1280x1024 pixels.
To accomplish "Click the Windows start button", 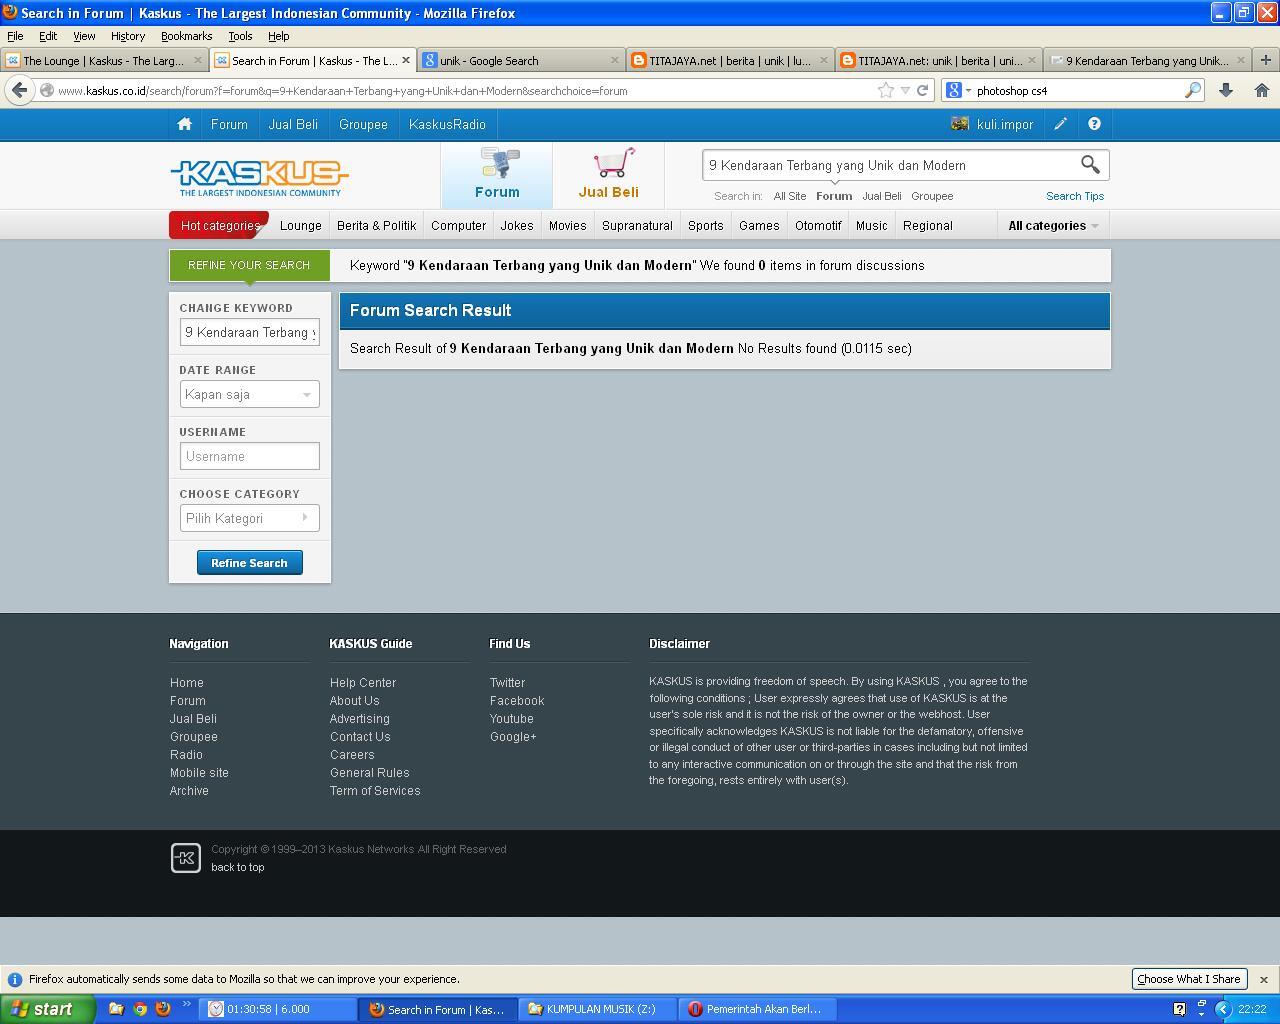I will click(48, 1009).
